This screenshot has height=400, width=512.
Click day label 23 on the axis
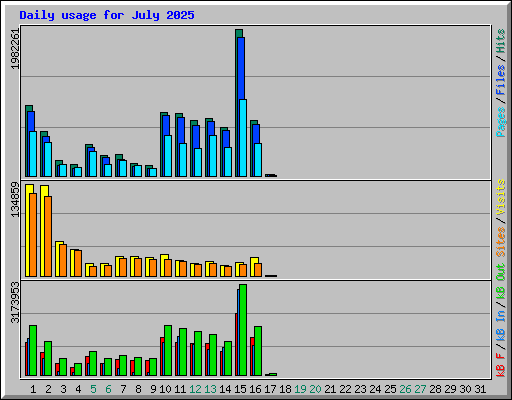pyautogui.click(x=360, y=389)
